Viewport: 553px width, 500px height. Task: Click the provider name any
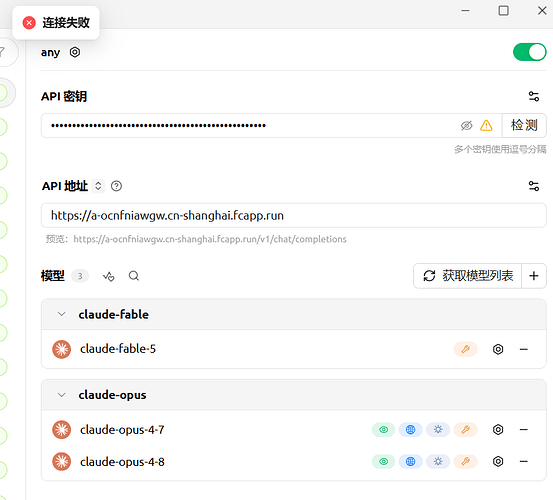pyautogui.click(x=50, y=53)
